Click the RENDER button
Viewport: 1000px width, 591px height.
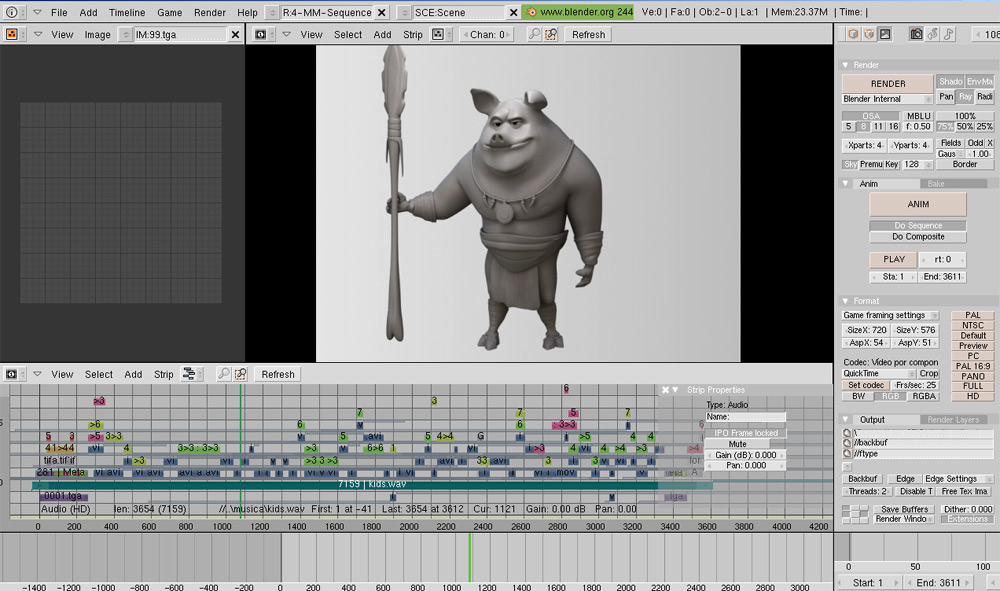click(888, 84)
